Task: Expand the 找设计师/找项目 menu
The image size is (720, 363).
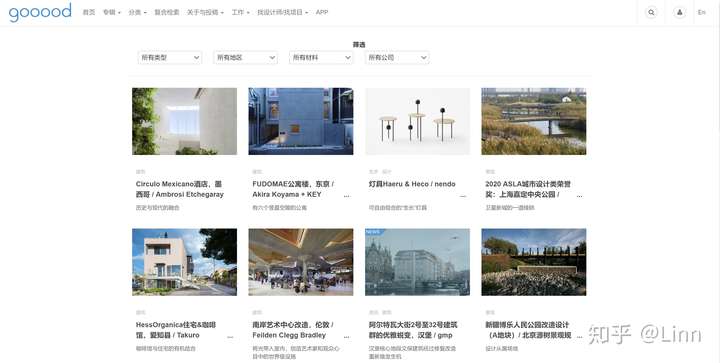Action: pyautogui.click(x=282, y=12)
